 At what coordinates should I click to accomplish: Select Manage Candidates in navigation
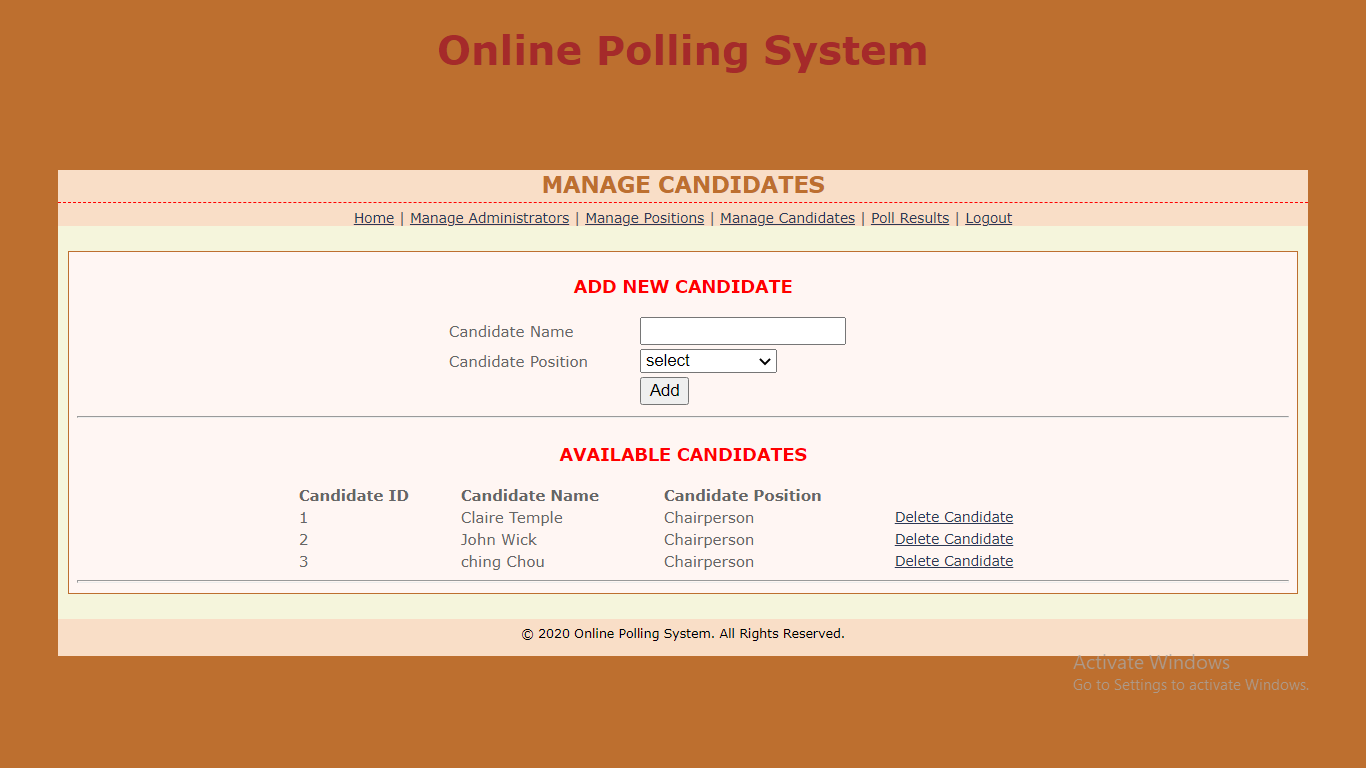787,218
